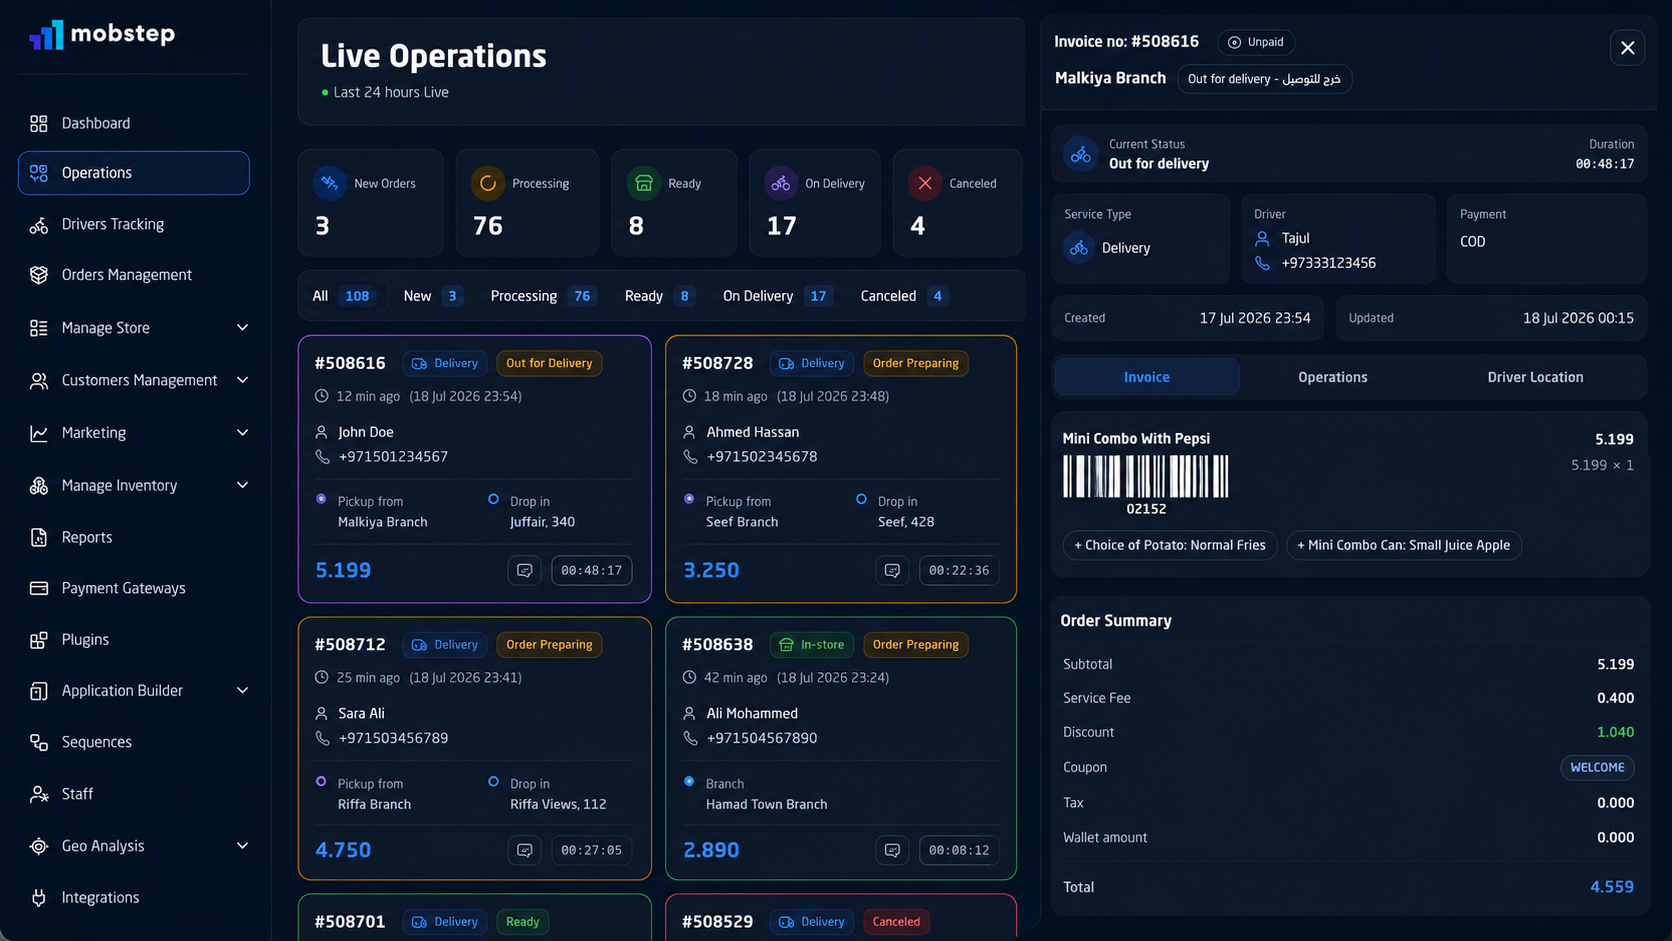Click driver name Tajul
Image resolution: width=1672 pixels, height=941 pixels.
click(1295, 238)
